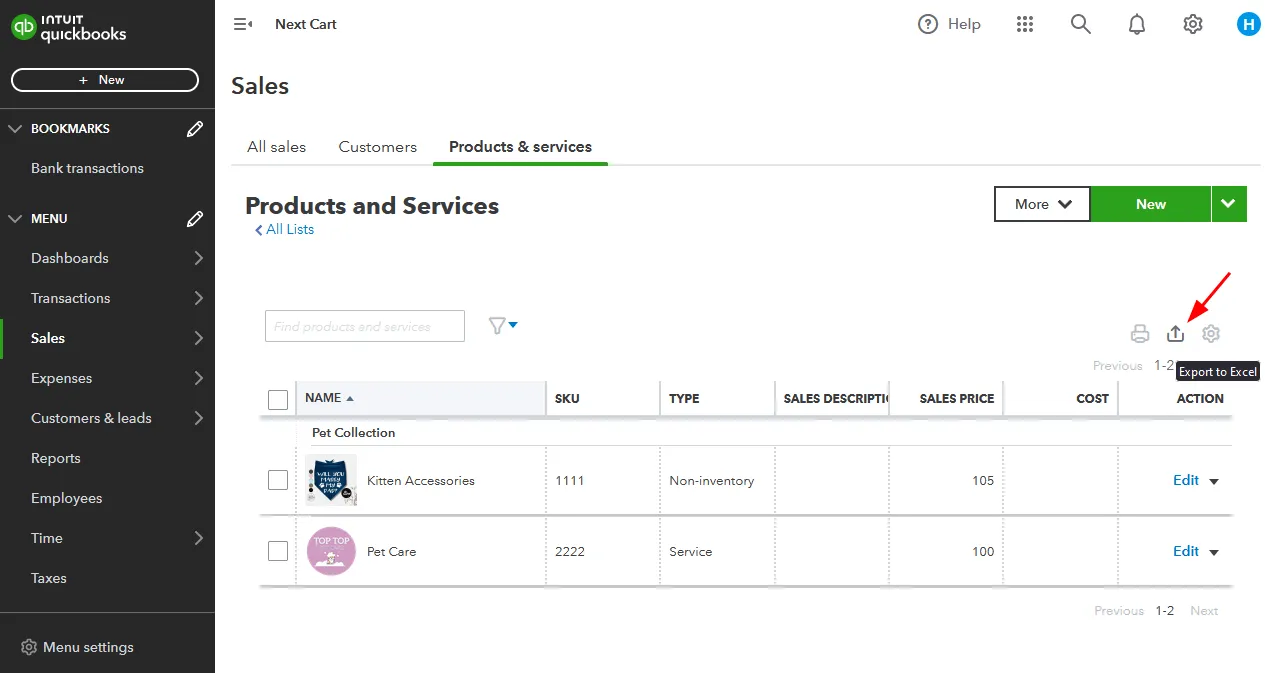This screenshot has height=673, width=1273.
Task: Expand the Transactions submenu arrow
Action: point(198,298)
